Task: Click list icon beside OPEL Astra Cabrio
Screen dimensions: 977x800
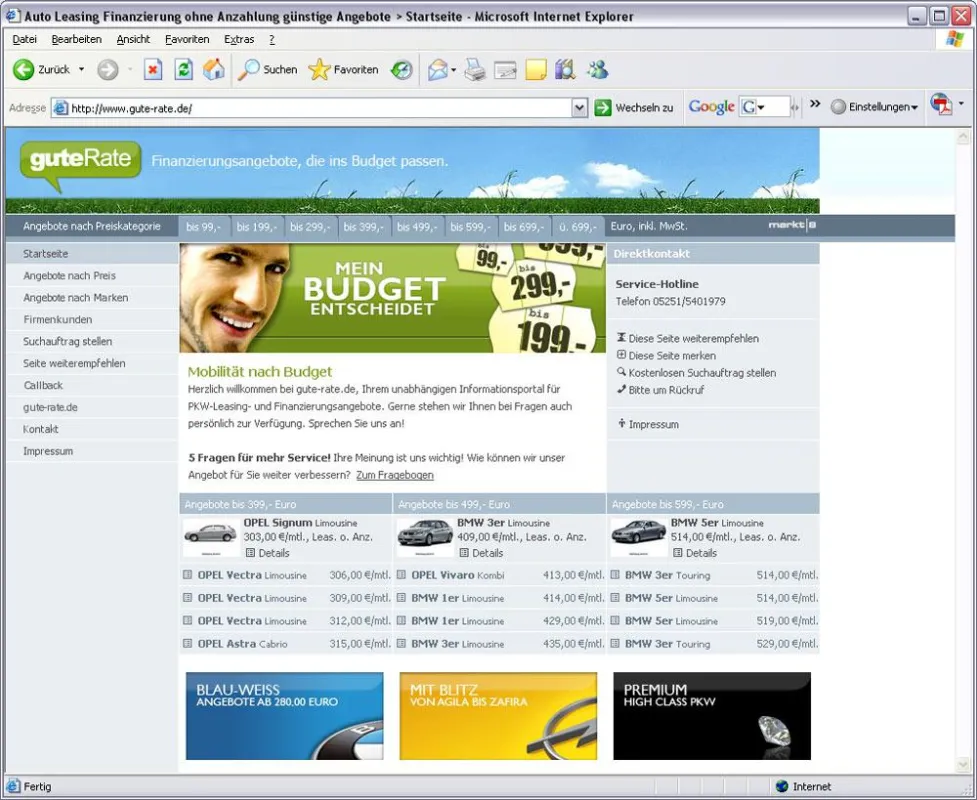Action: point(187,644)
